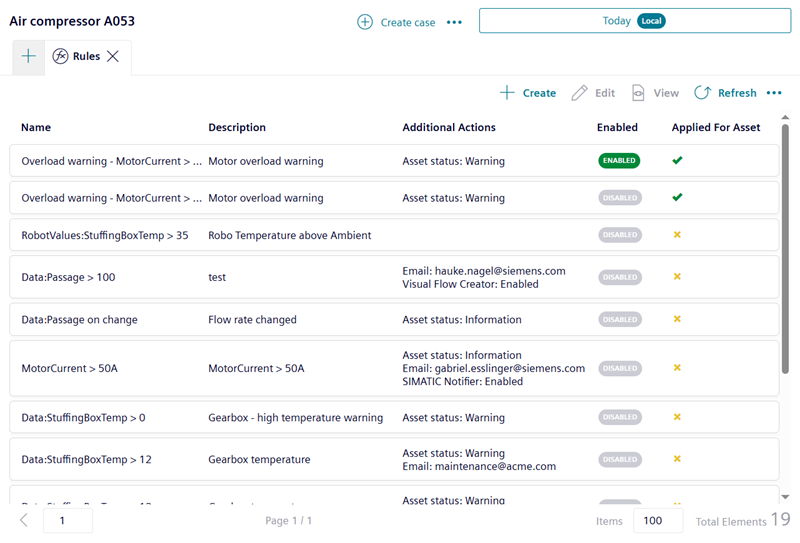Click description 'Robo Temperature above Ambient'

coord(289,235)
